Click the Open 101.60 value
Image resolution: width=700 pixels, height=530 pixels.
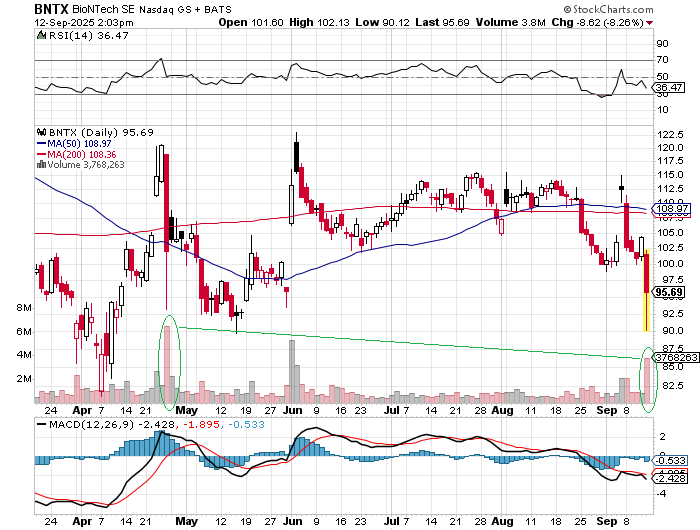pos(251,22)
